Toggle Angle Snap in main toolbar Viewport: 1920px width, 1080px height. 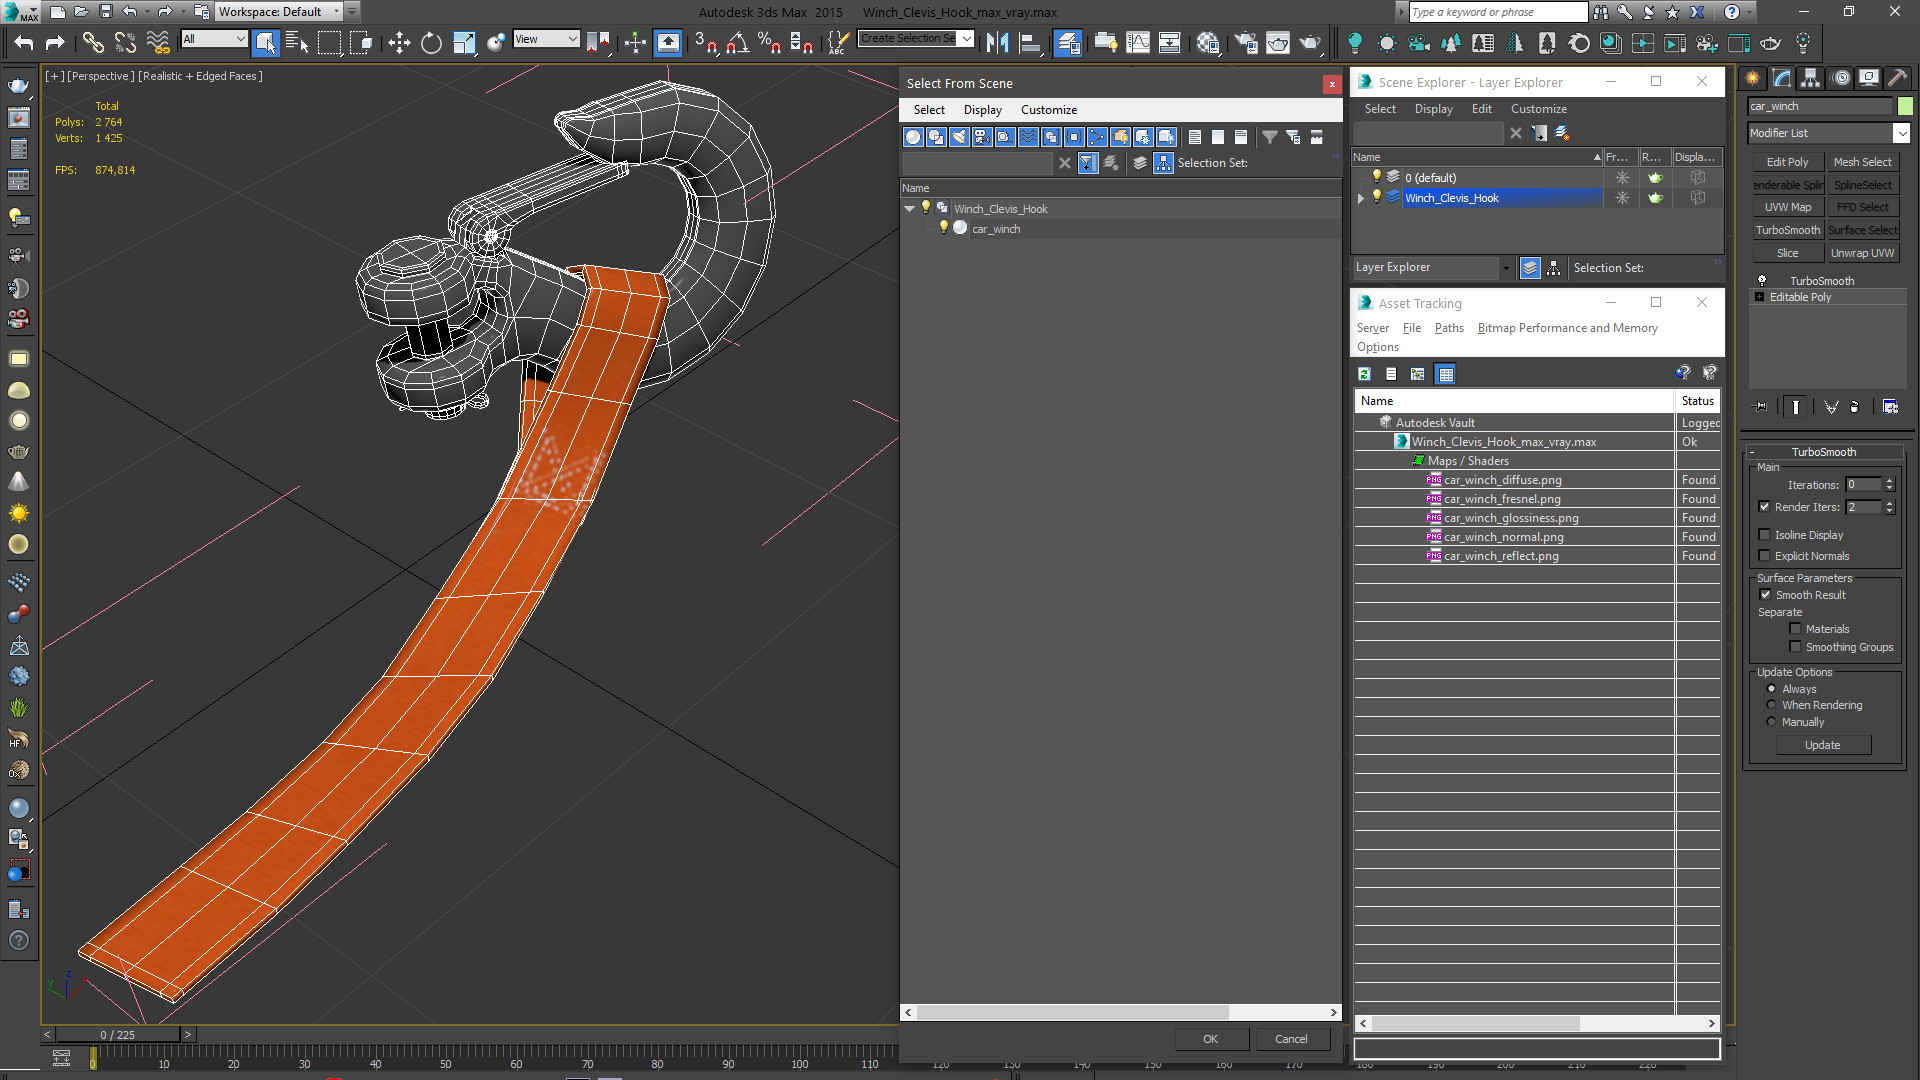point(738,42)
